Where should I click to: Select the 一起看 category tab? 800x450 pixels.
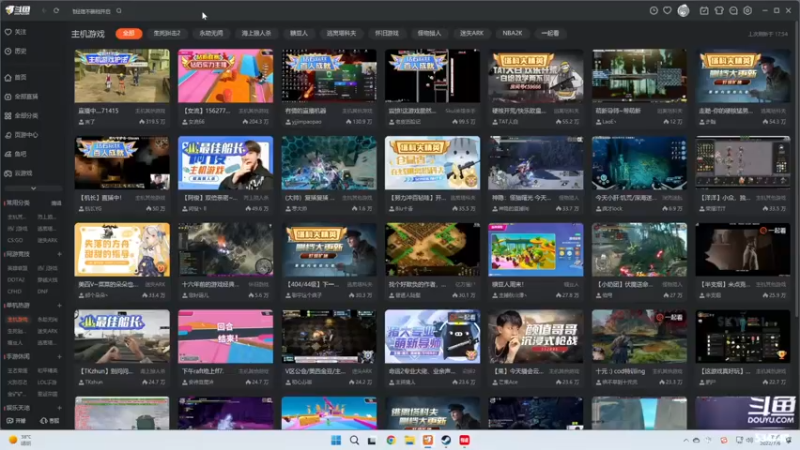coord(550,33)
